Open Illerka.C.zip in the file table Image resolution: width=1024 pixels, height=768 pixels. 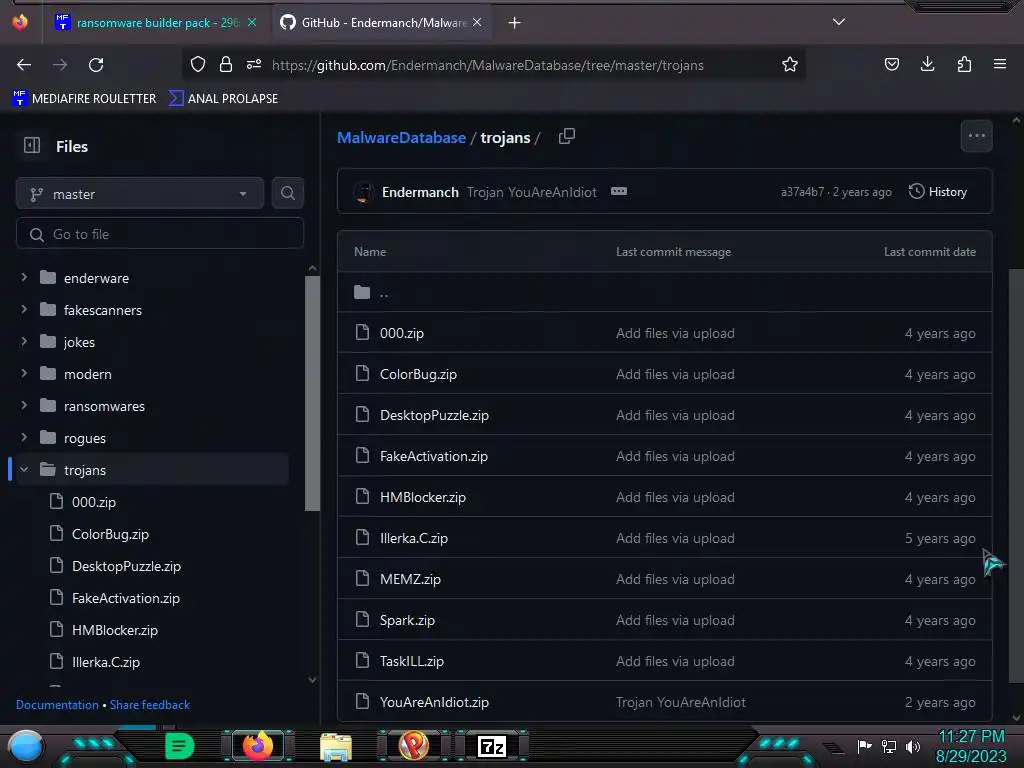(413, 539)
